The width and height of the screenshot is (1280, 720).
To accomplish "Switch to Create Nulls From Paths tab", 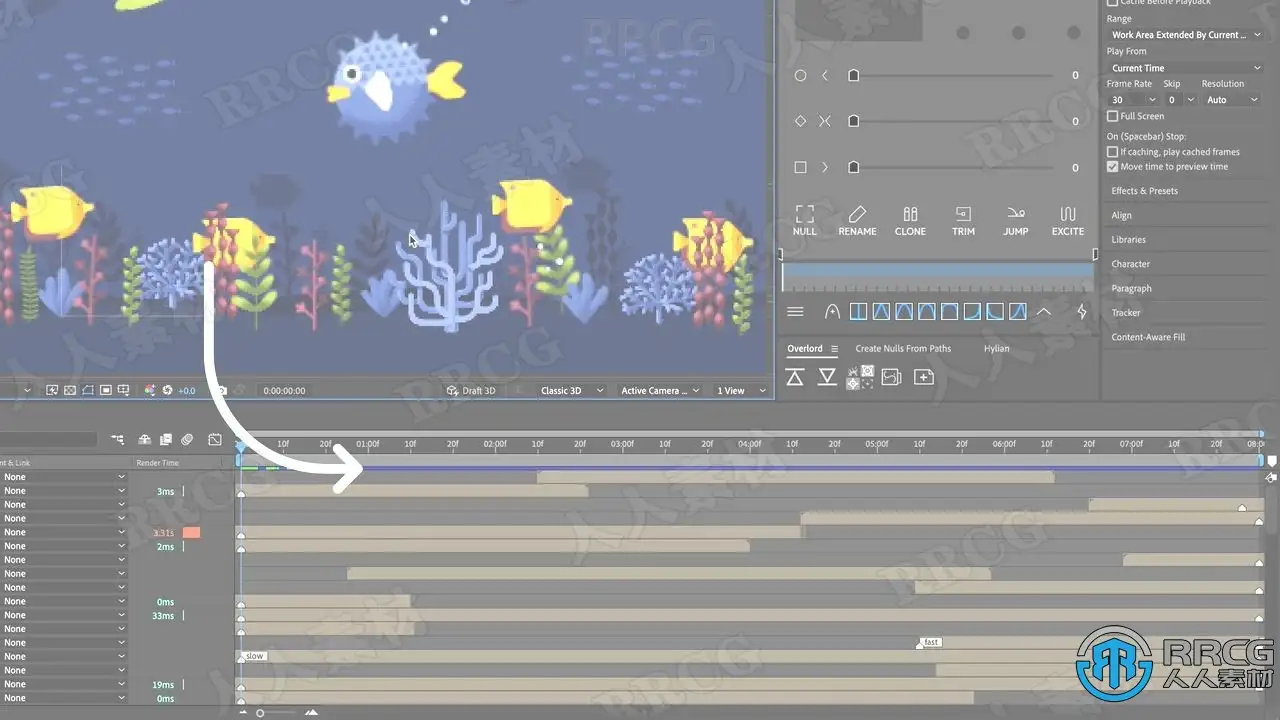I will point(903,348).
